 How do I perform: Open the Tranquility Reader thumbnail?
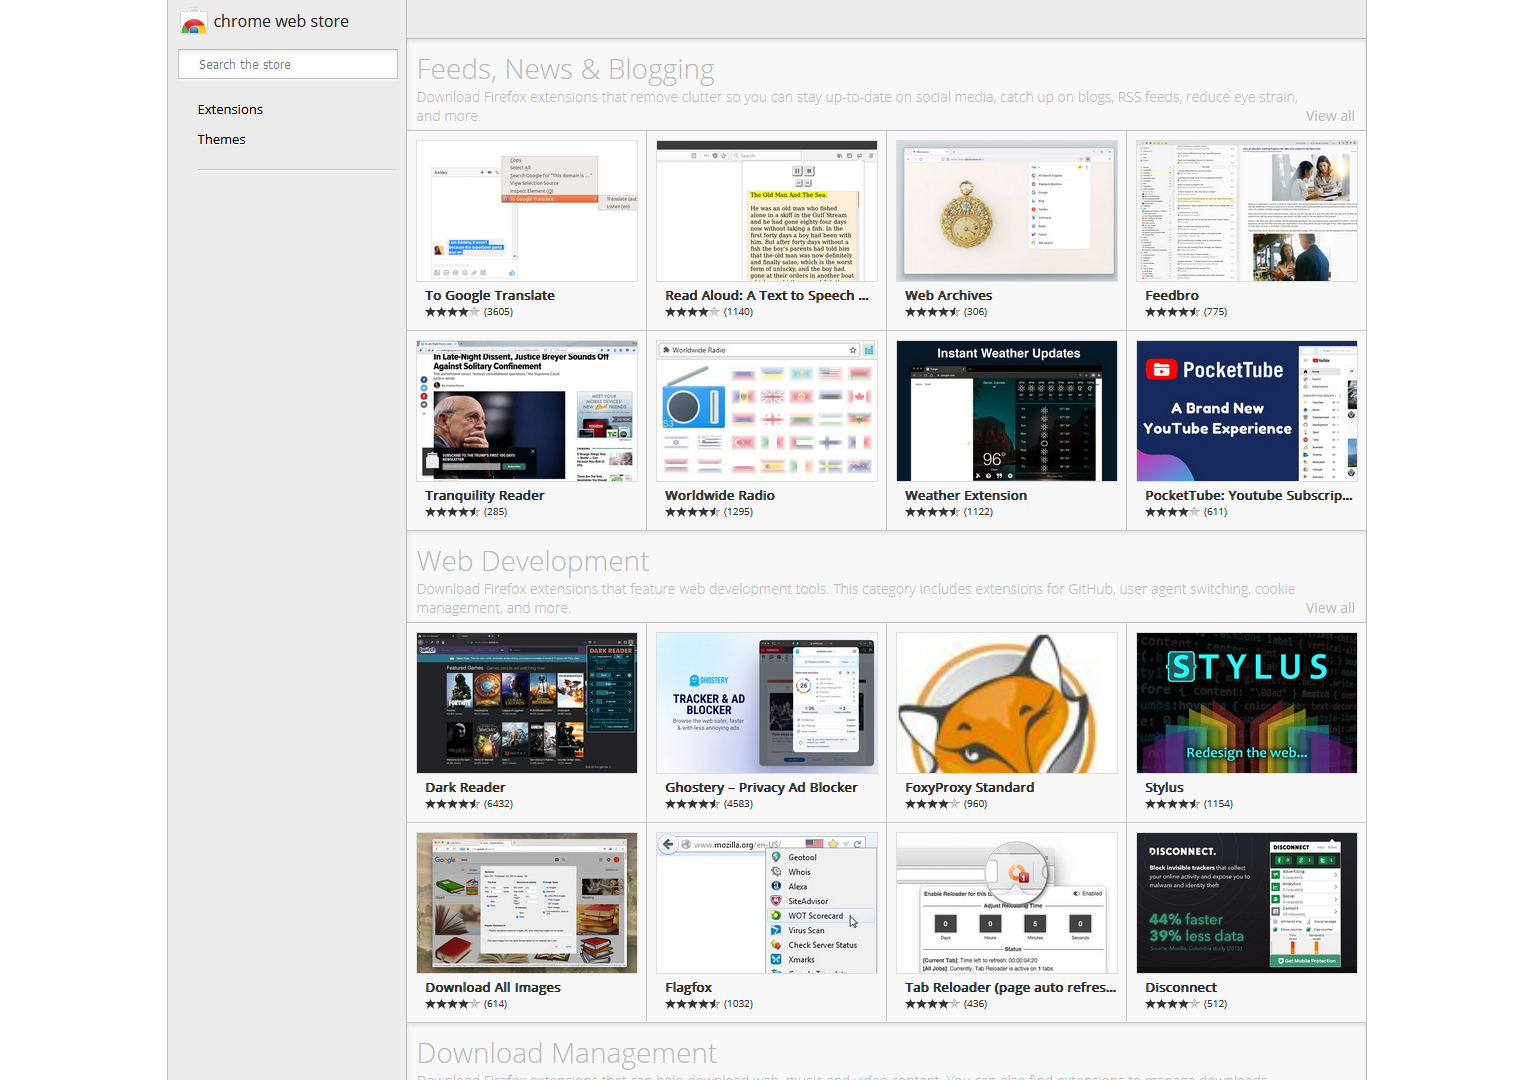527,411
